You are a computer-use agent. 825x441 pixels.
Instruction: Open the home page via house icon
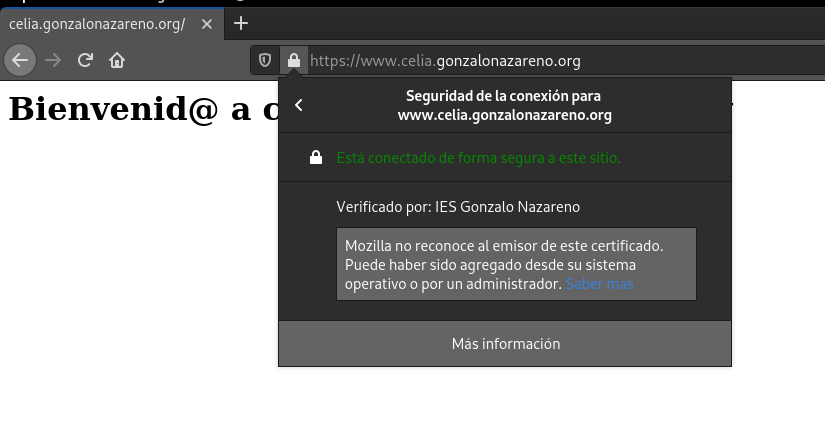point(117,60)
